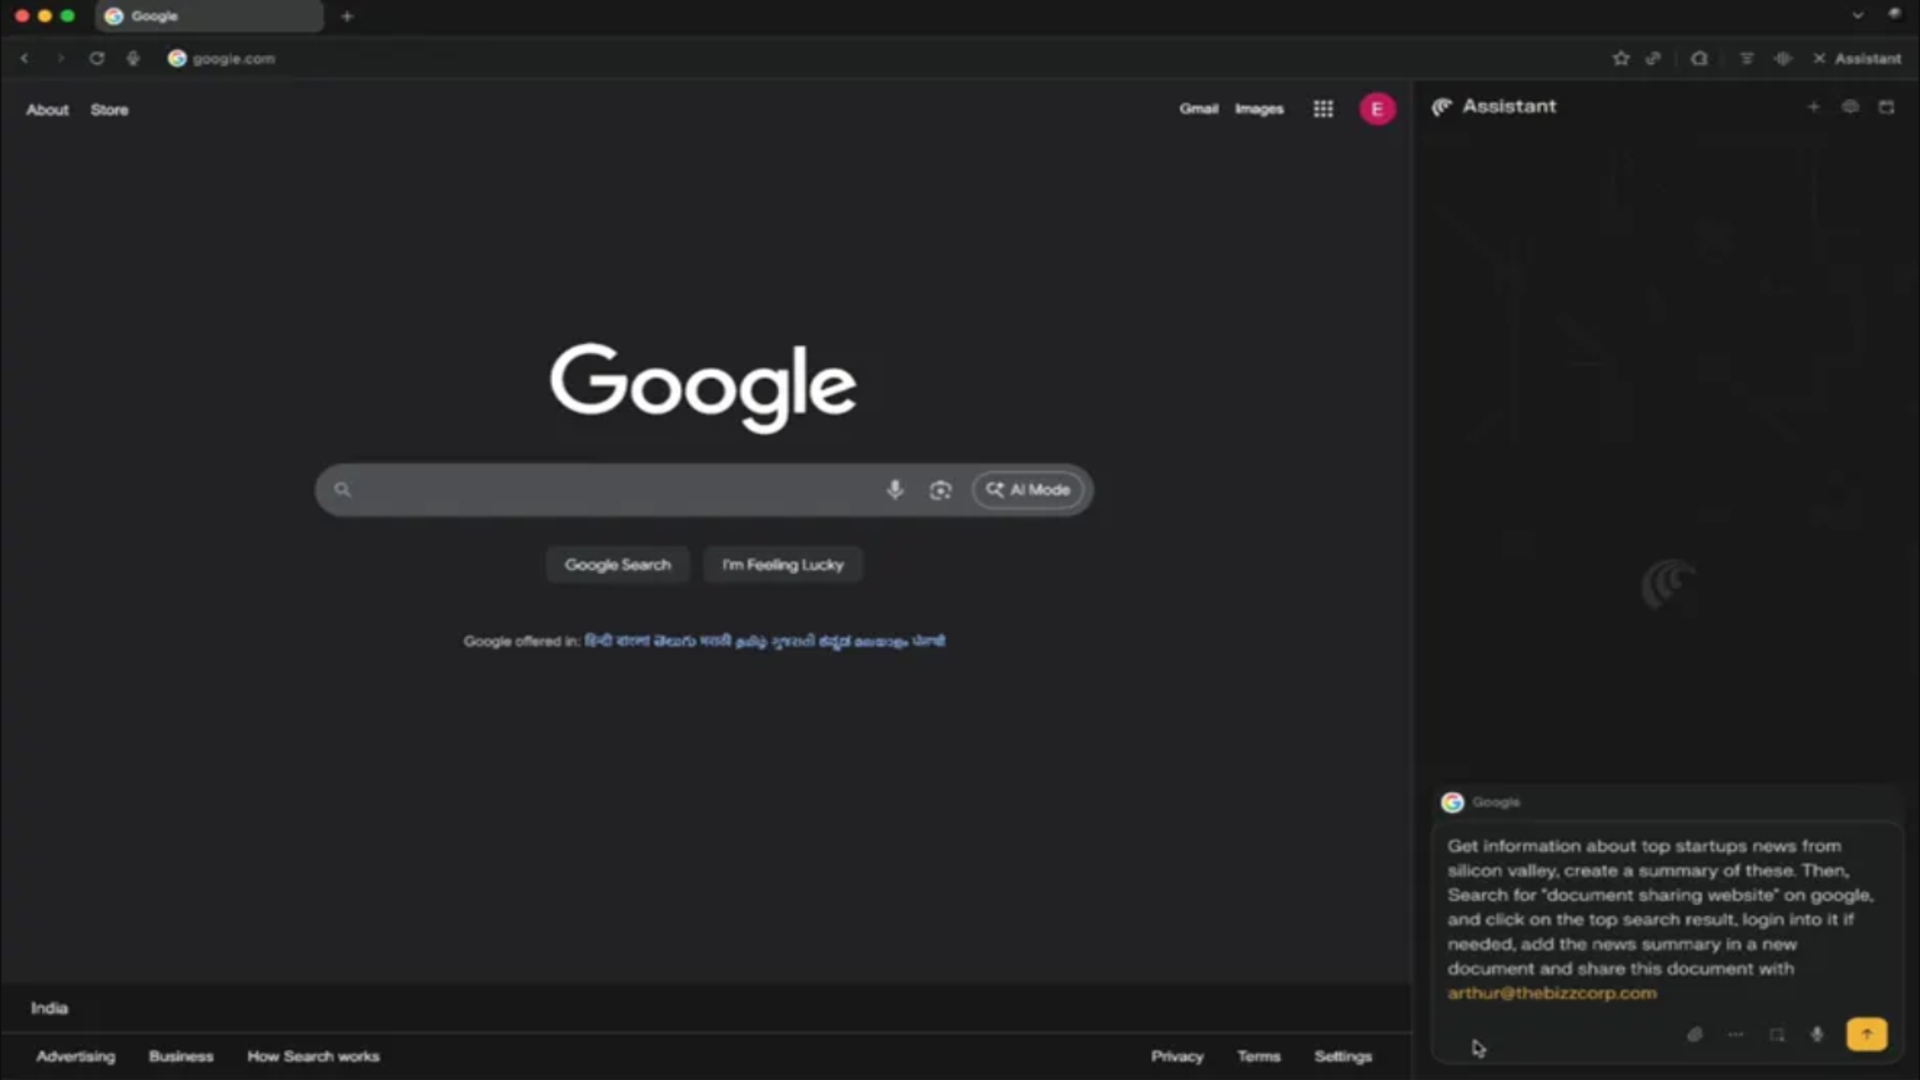
Task: Open the Google apps grid
Action: tap(1322, 108)
